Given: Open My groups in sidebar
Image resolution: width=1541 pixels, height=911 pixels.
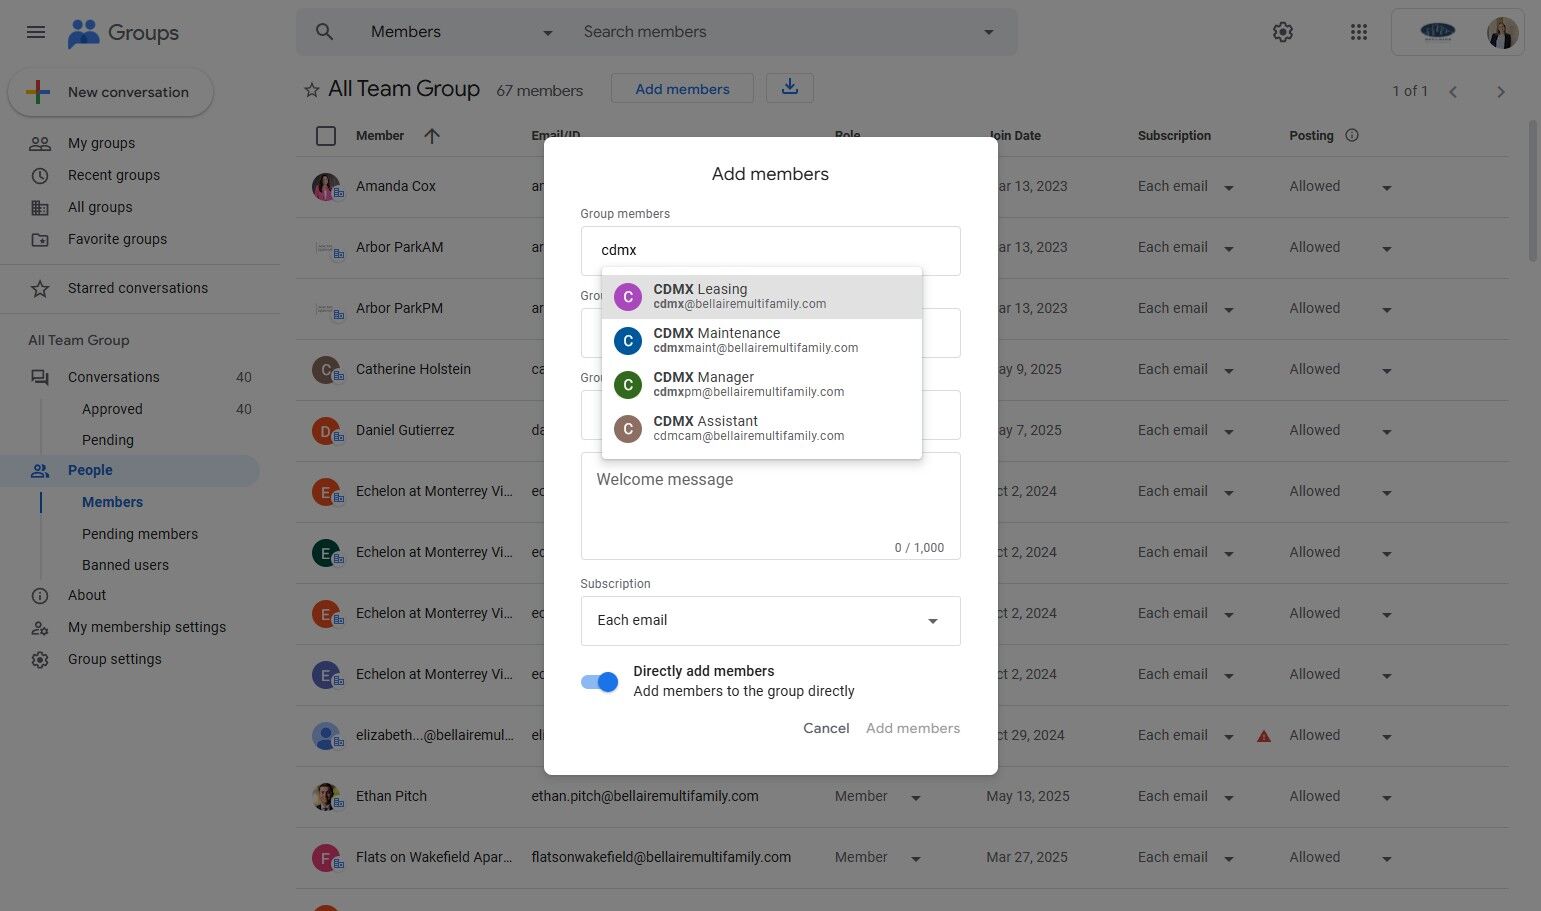Looking at the screenshot, I should (x=101, y=143).
